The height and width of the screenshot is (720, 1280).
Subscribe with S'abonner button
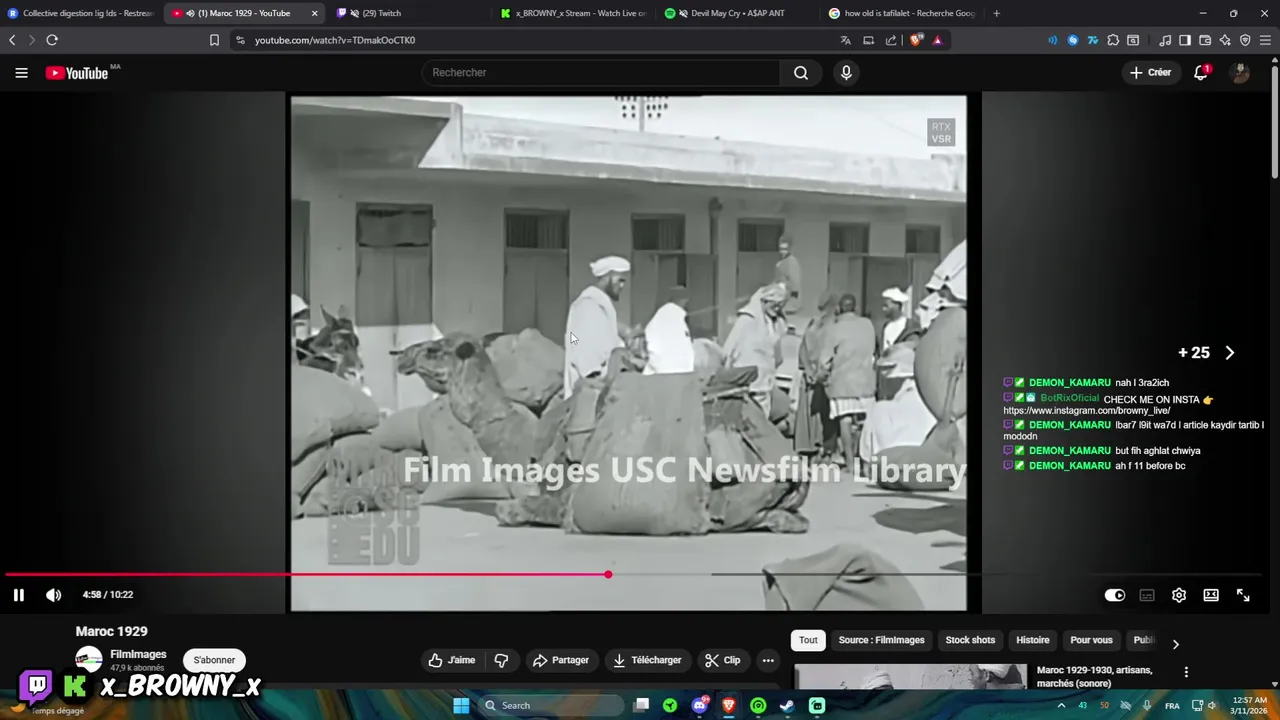point(214,660)
